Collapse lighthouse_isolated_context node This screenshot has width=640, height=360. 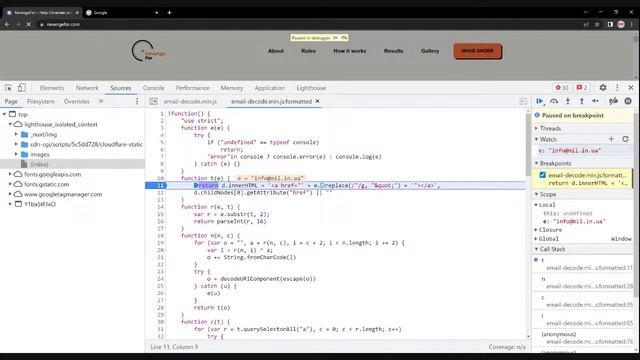[x=11, y=124]
